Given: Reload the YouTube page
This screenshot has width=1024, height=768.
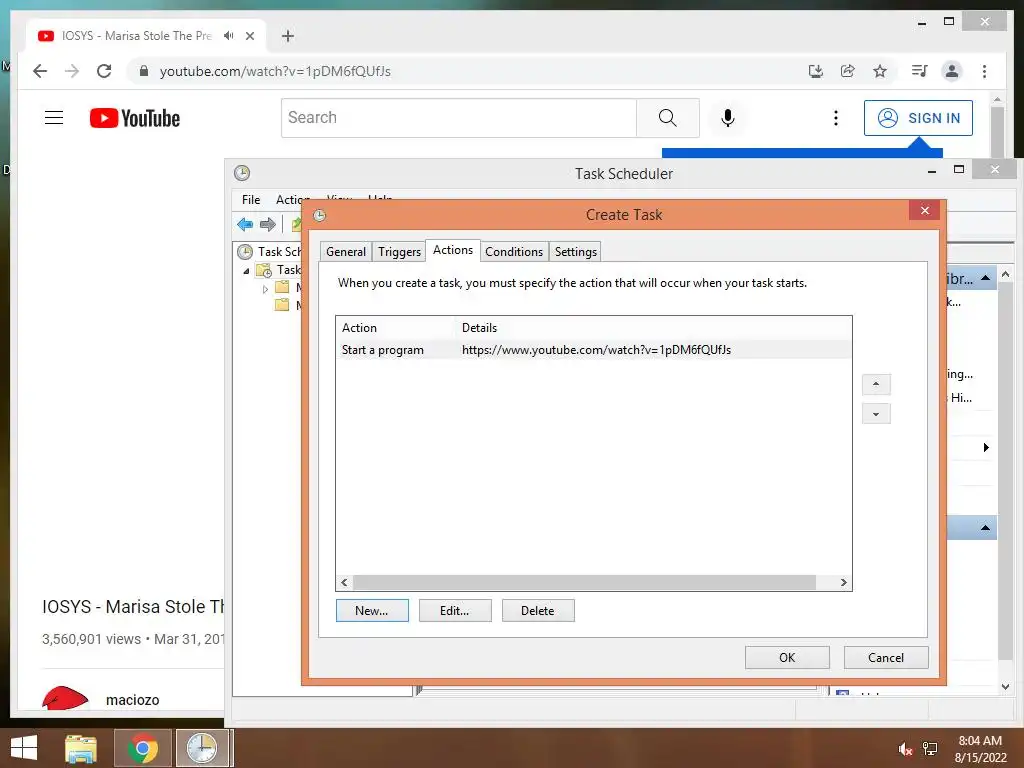Looking at the screenshot, I should (104, 71).
